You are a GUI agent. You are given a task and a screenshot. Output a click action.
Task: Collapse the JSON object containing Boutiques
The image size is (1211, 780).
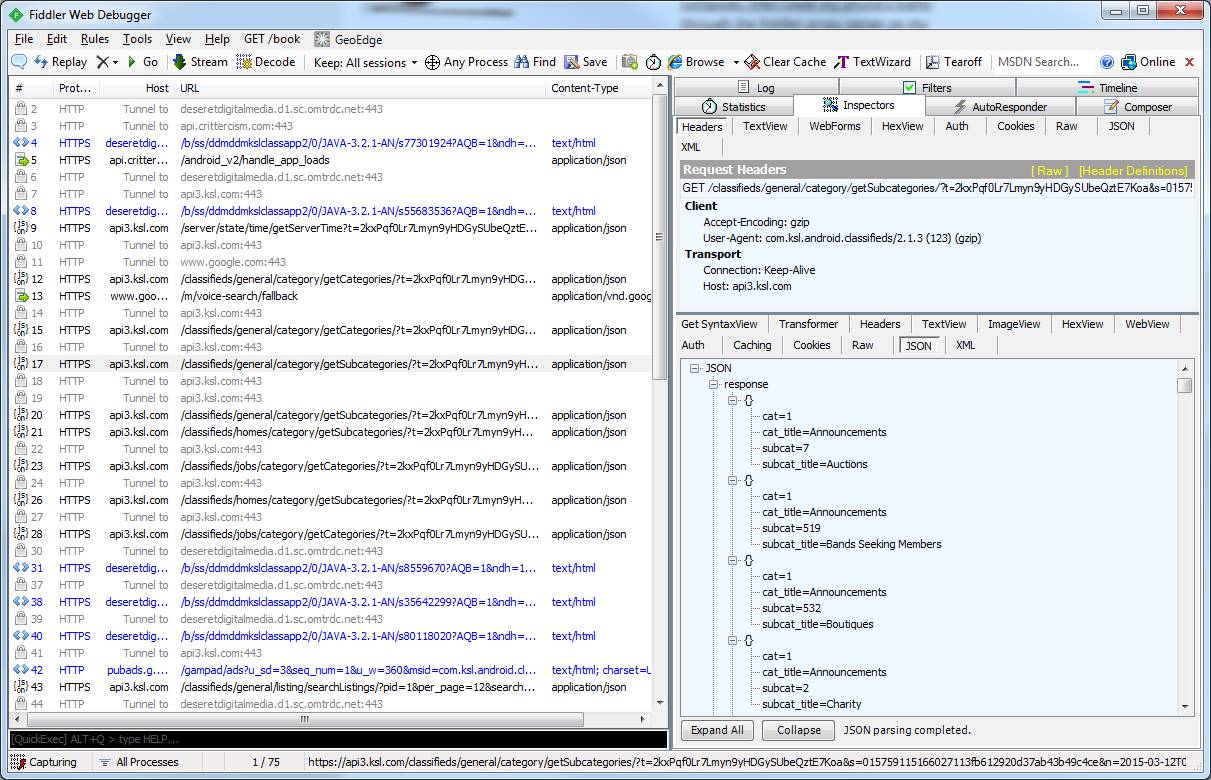click(733, 560)
